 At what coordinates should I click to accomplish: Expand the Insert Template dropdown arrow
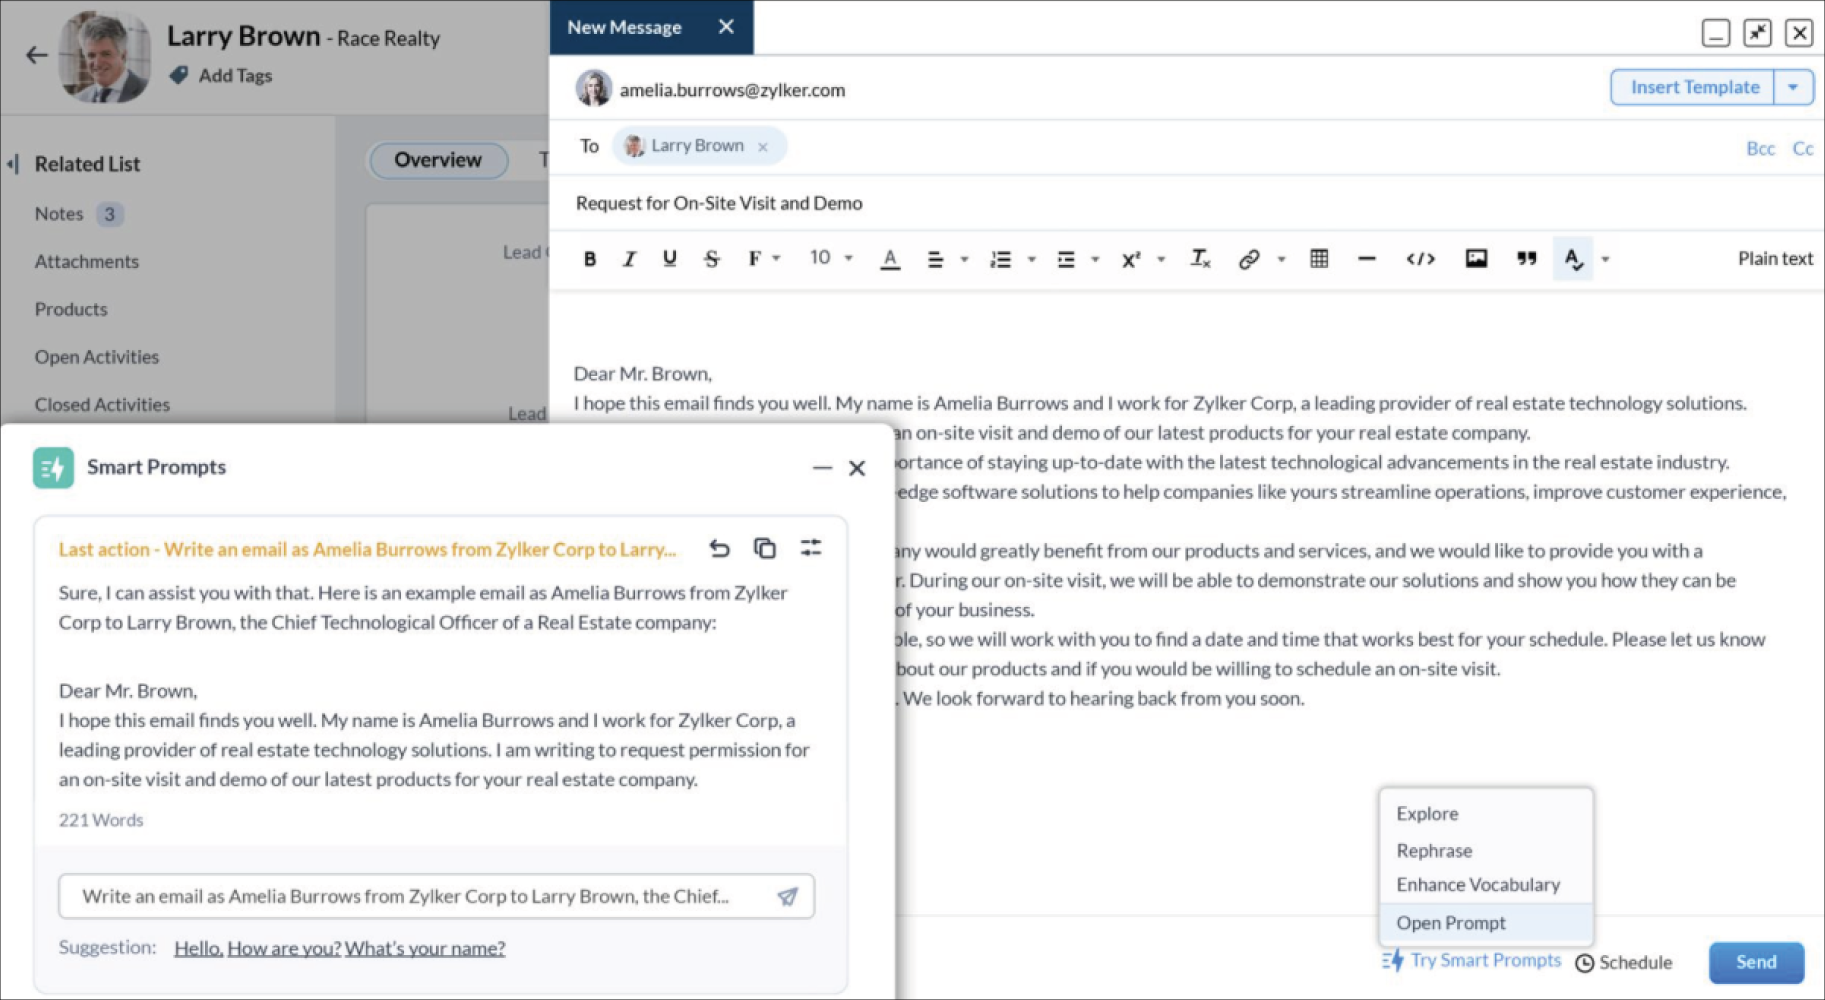click(1794, 87)
